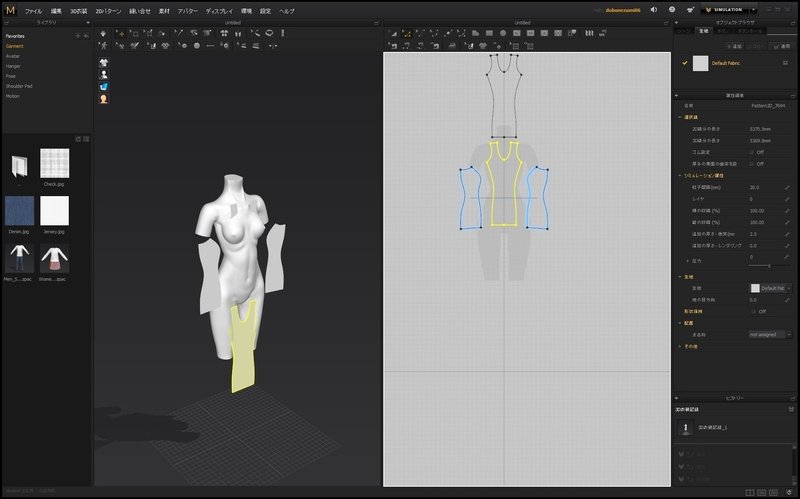Open the ファイル menu
The height and width of the screenshot is (499, 800).
[x=33, y=10]
